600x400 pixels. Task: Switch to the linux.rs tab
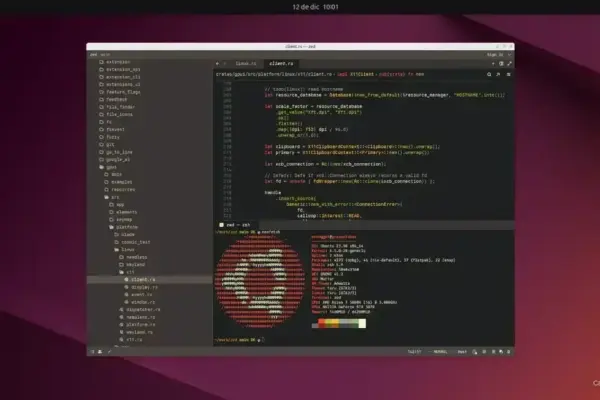point(246,64)
